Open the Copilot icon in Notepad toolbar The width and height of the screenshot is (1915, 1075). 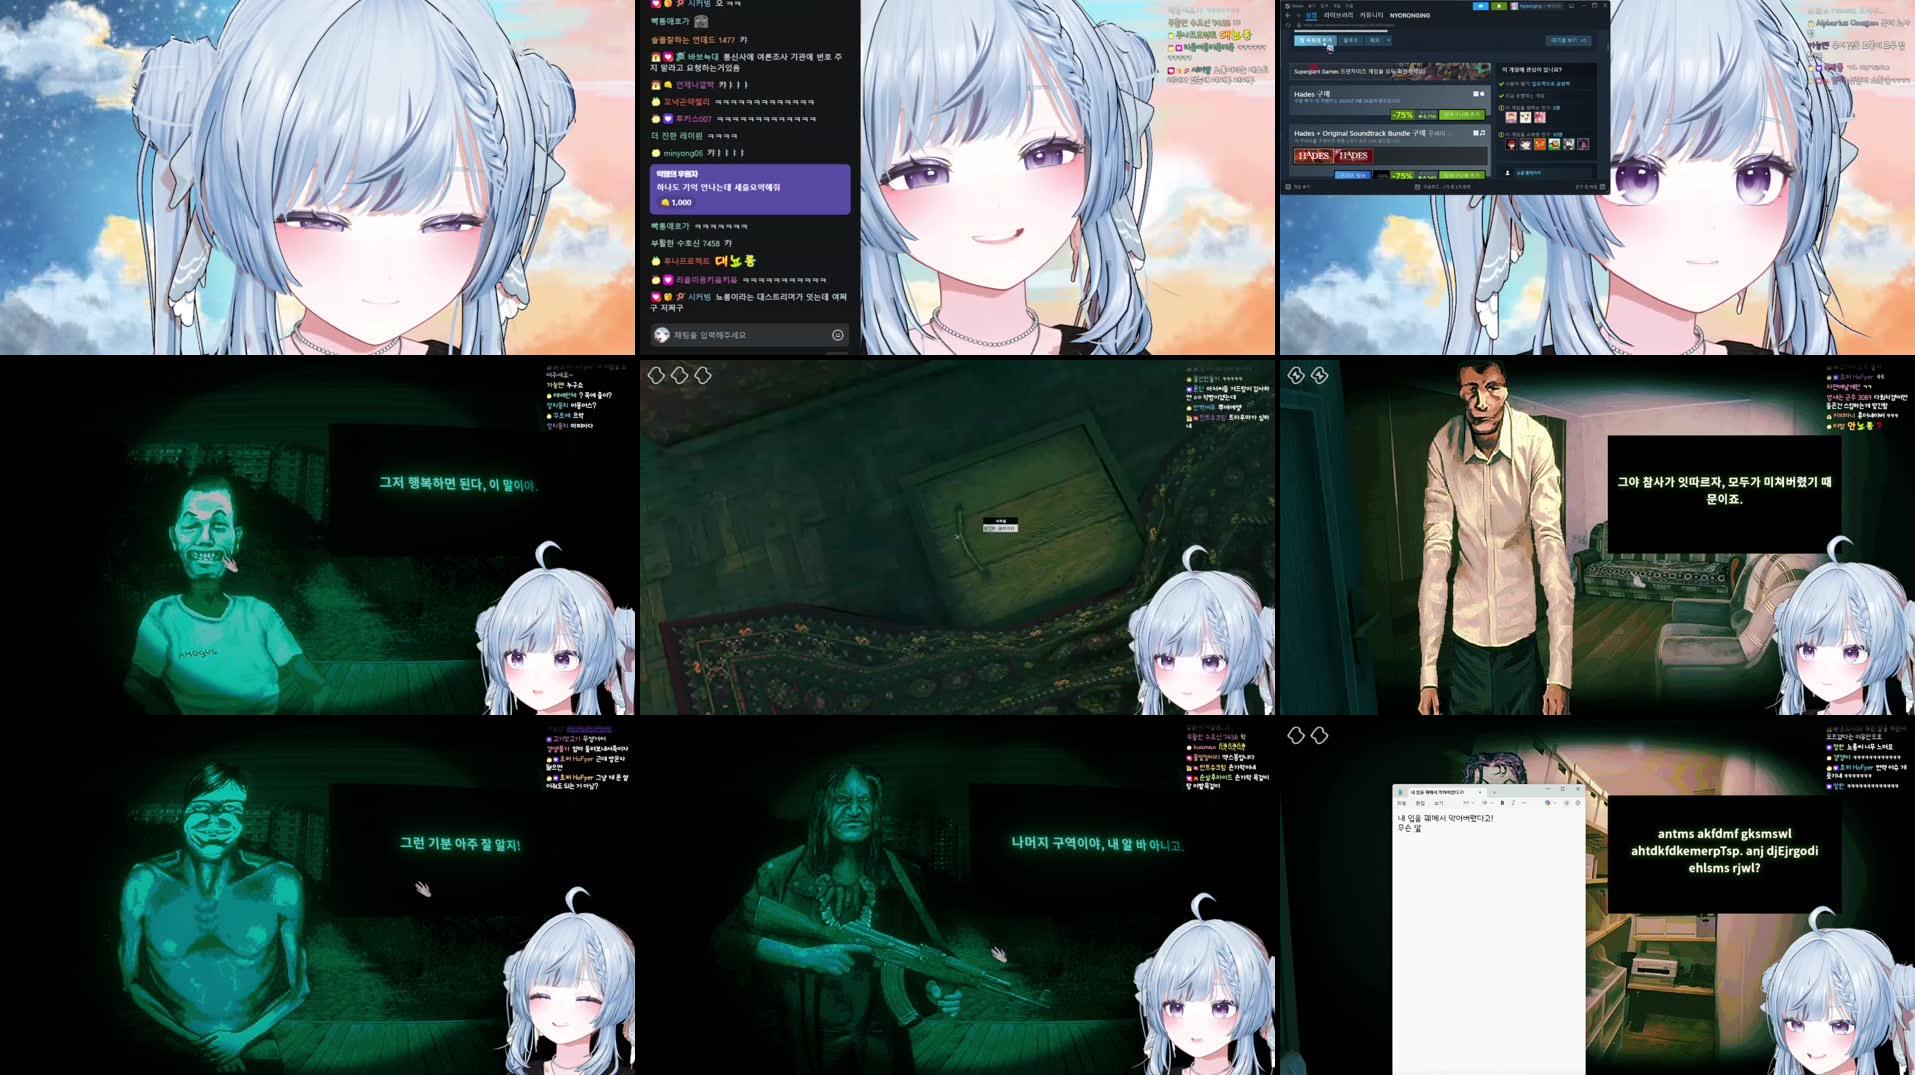1548,803
